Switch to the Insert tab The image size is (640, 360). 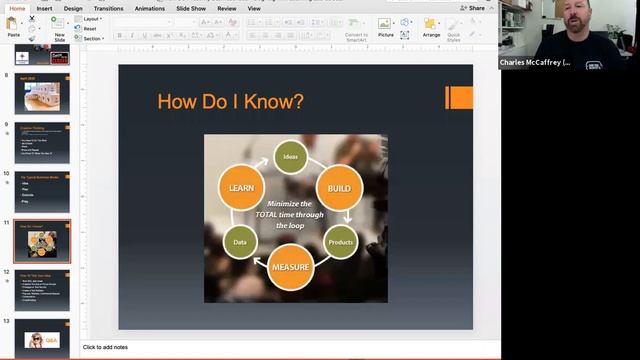[x=44, y=8]
